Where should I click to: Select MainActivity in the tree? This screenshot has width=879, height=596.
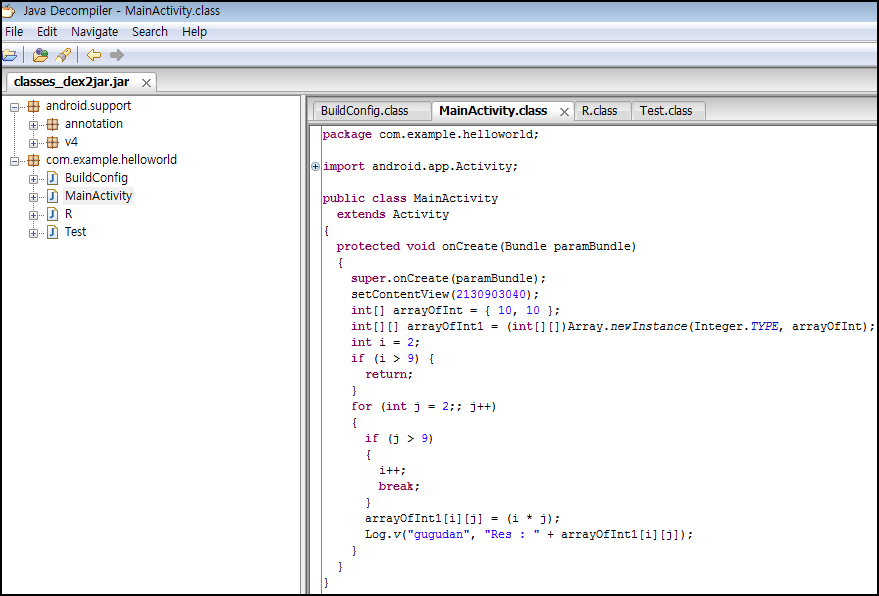pyautogui.click(x=98, y=196)
